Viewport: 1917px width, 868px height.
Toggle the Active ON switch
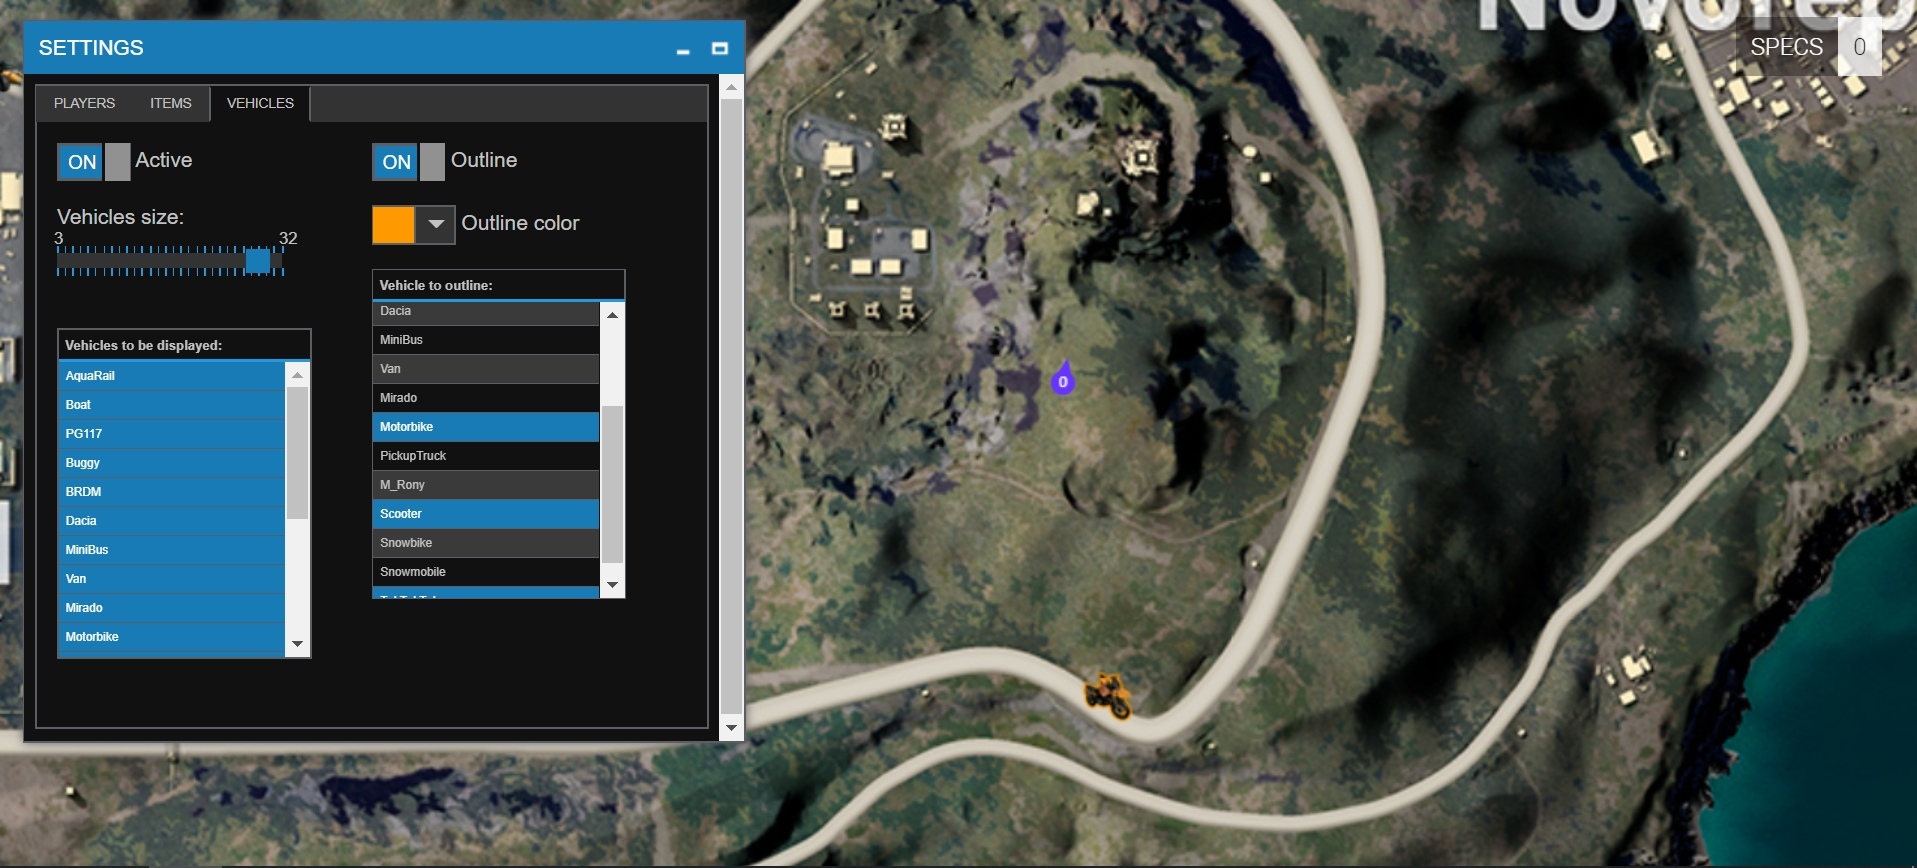tap(94, 162)
